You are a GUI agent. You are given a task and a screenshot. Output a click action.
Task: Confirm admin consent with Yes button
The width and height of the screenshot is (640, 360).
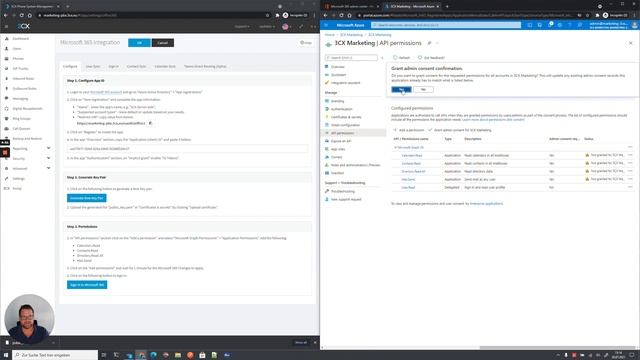(x=401, y=89)
